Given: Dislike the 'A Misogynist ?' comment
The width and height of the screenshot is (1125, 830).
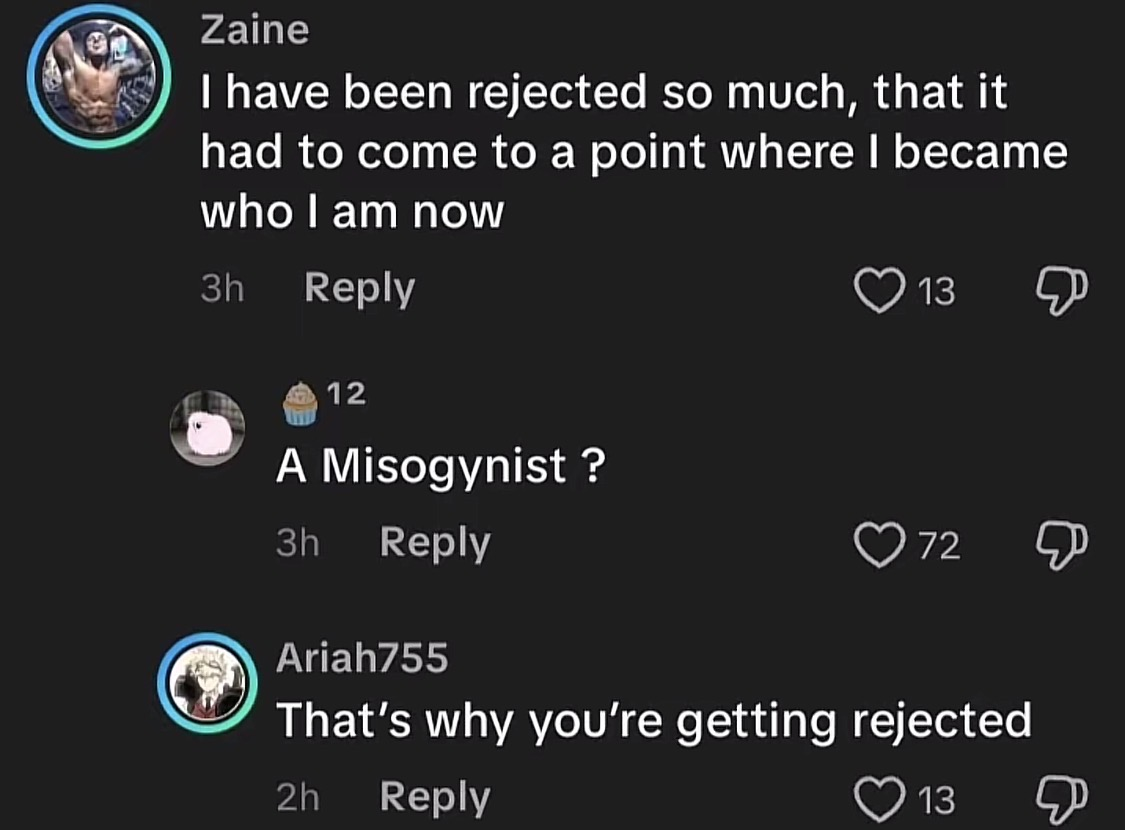Looking at the screenshot, I should pos(1062,546).
